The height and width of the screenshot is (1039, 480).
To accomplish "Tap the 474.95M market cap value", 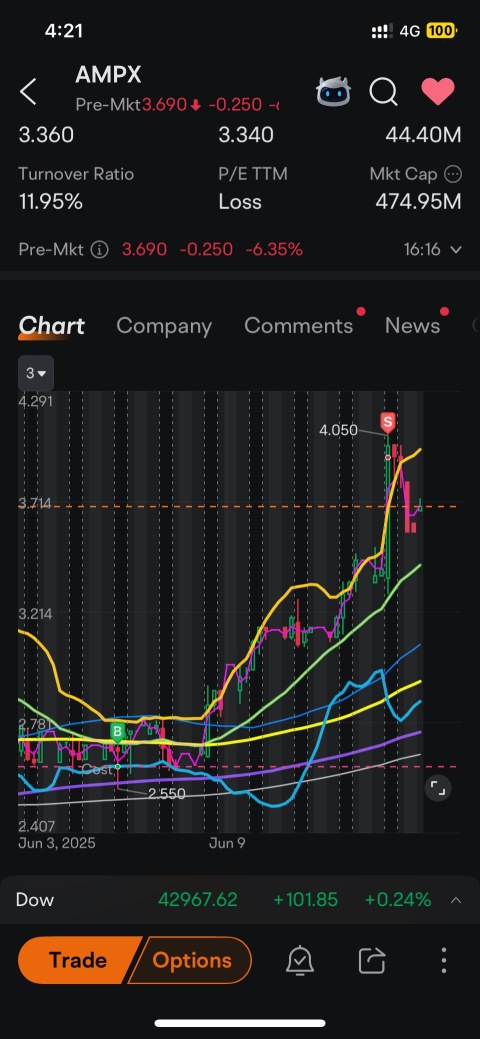I will point(418,201).
